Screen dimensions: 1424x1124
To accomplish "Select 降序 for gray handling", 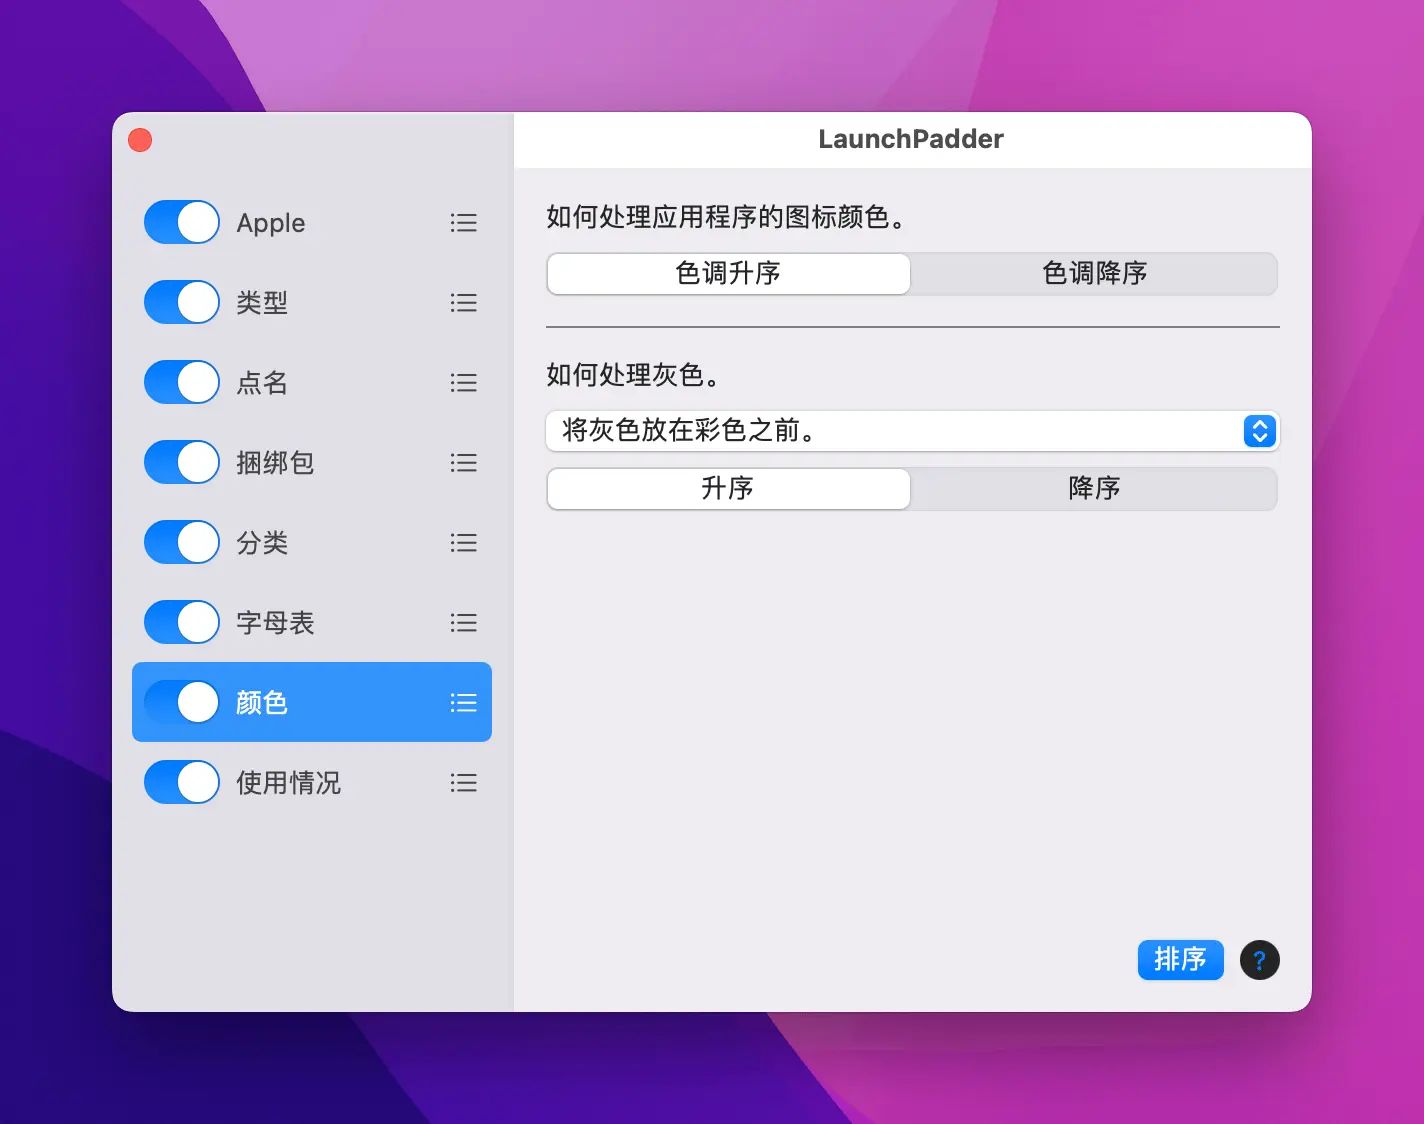I will pyautogui.click(x=1094, y=489).
